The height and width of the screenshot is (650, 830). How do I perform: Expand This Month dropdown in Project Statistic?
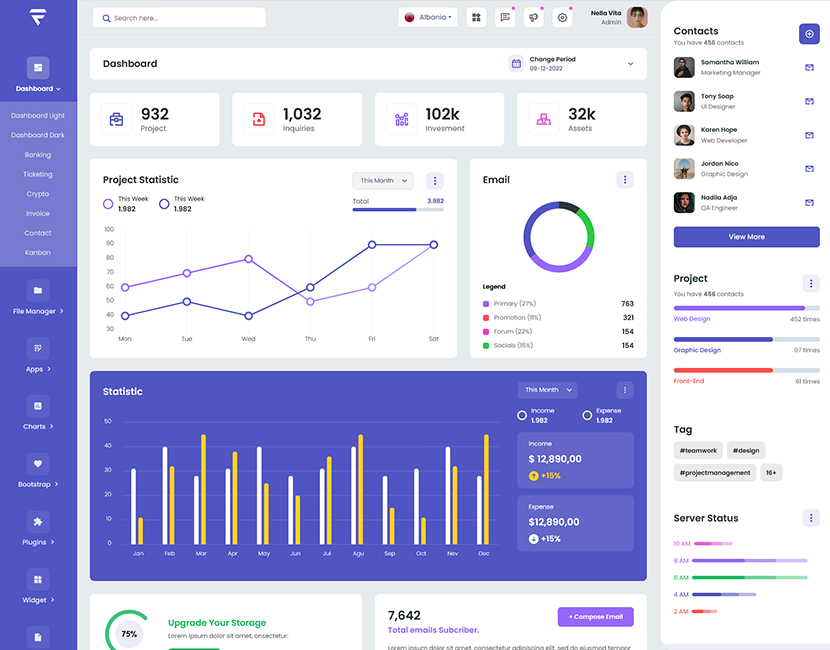click(382, 181)
